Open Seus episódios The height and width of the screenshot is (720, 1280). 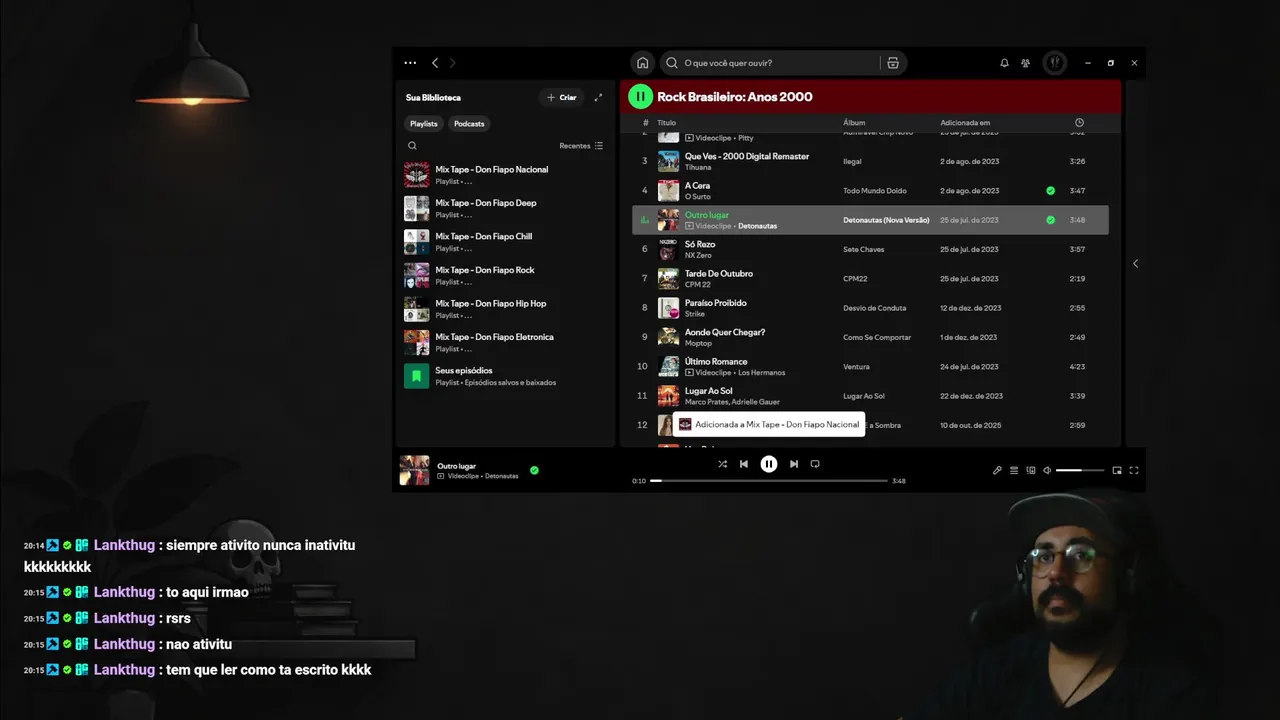click(x=505, y=376)
